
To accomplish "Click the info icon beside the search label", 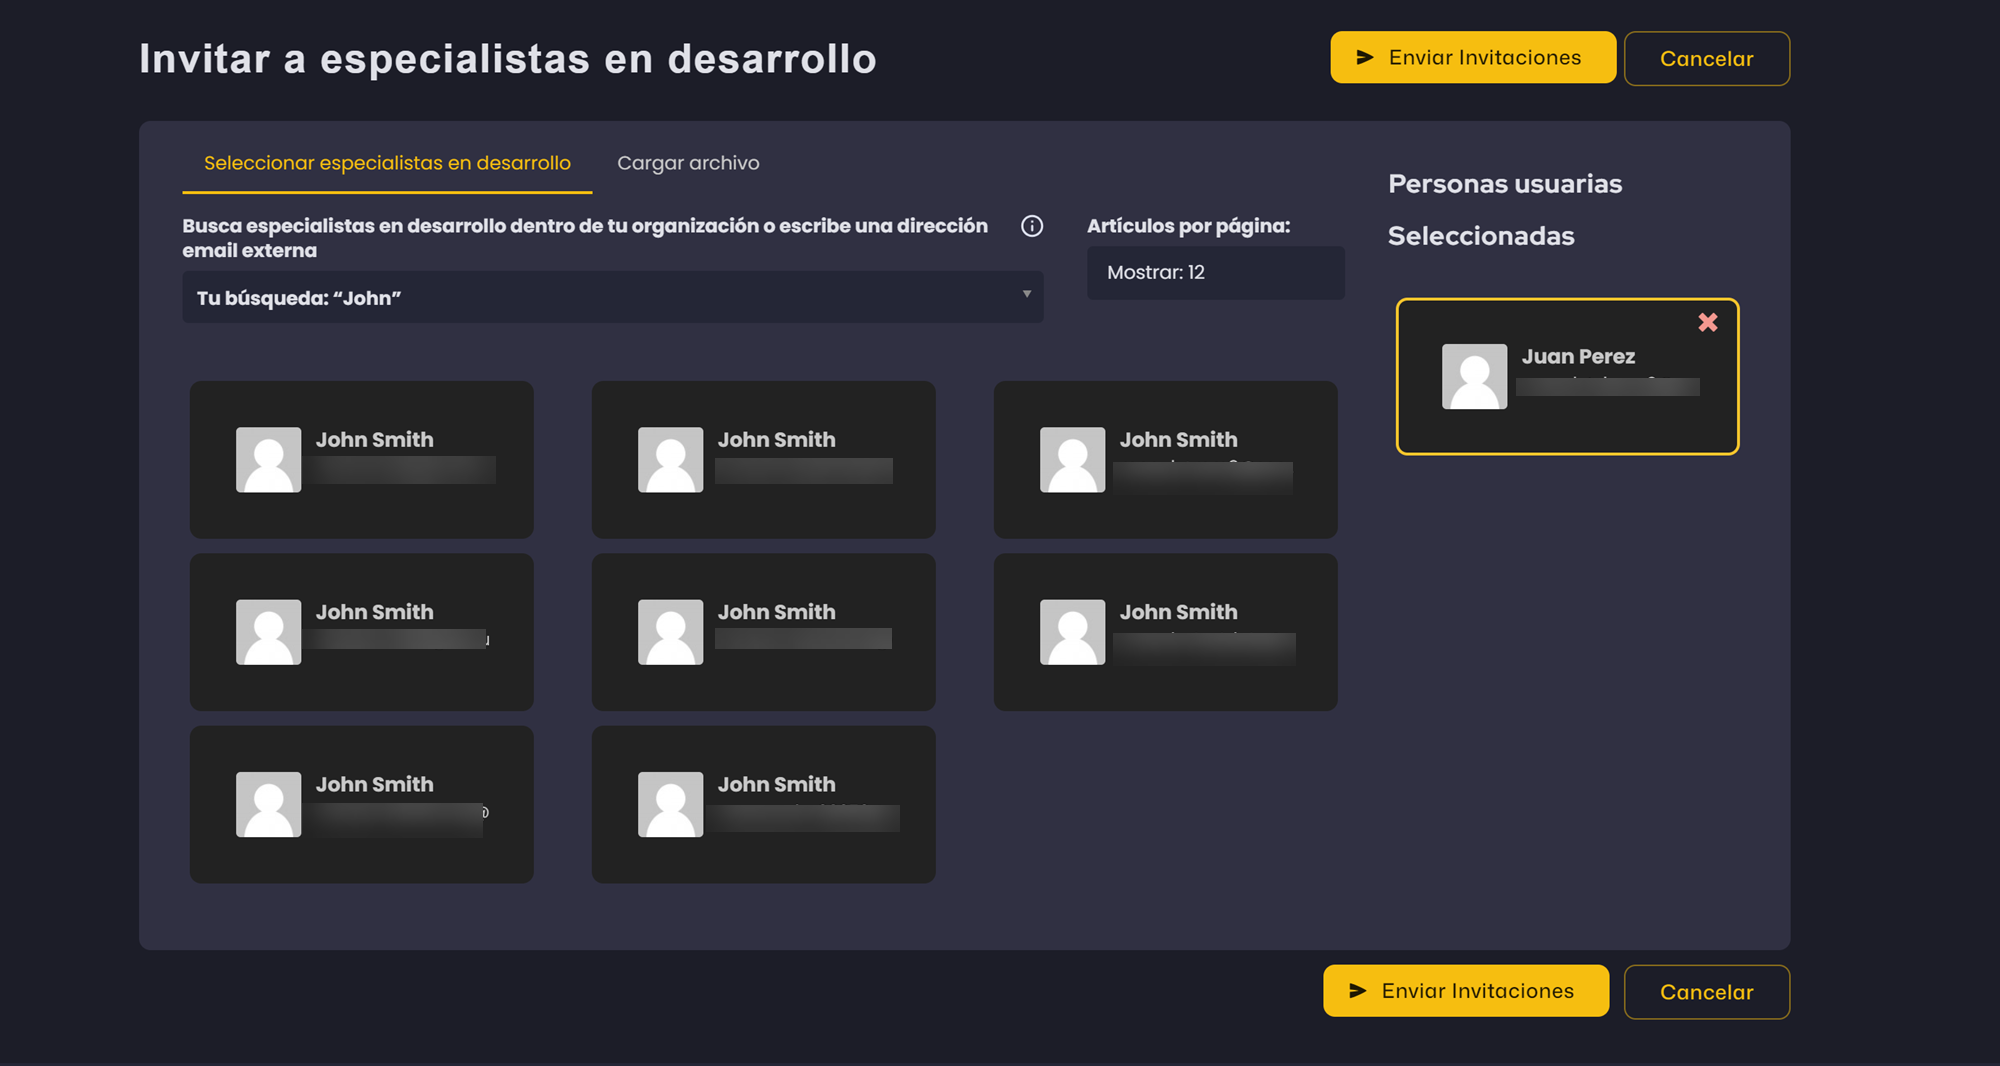I will 1032,226.
